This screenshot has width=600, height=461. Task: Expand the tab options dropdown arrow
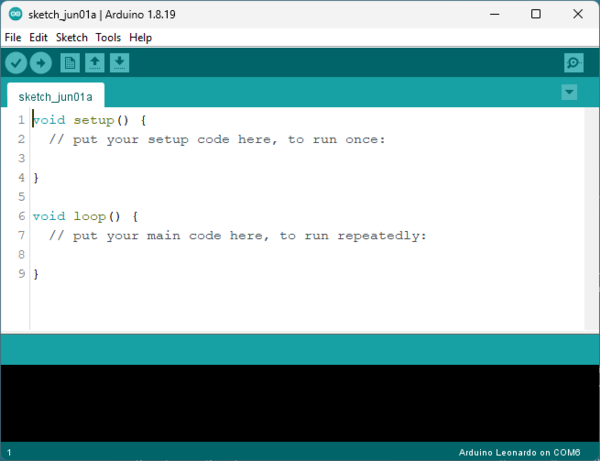tap(569, 92)
